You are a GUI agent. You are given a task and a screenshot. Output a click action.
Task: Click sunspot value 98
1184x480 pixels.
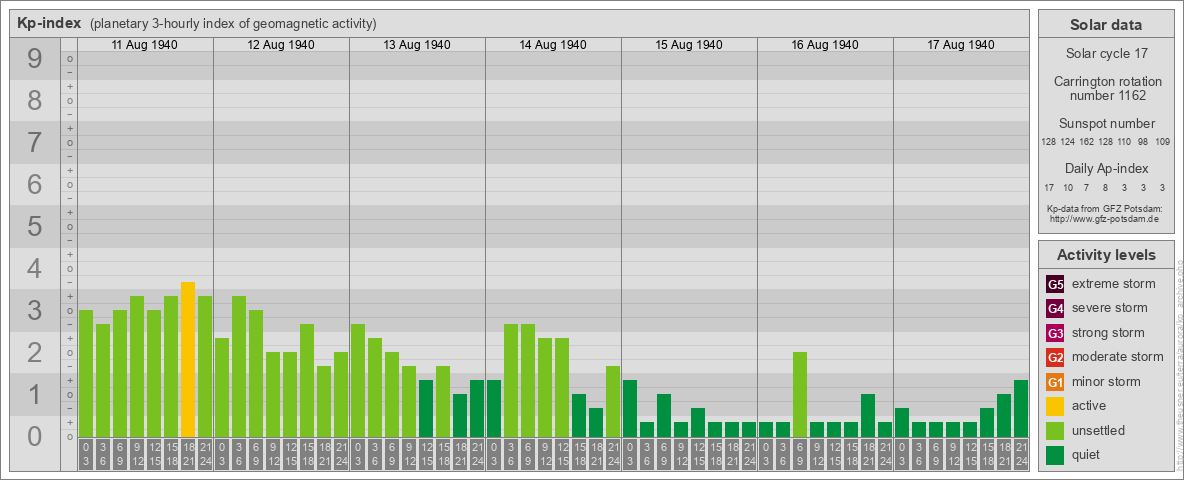1143,142
